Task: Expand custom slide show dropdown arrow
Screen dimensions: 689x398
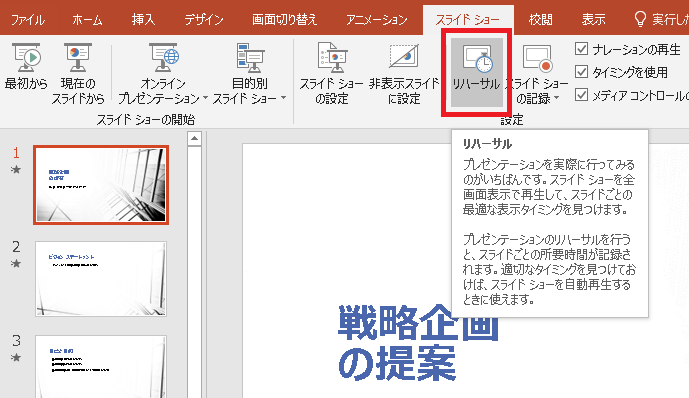Action: tap(283, 98)
